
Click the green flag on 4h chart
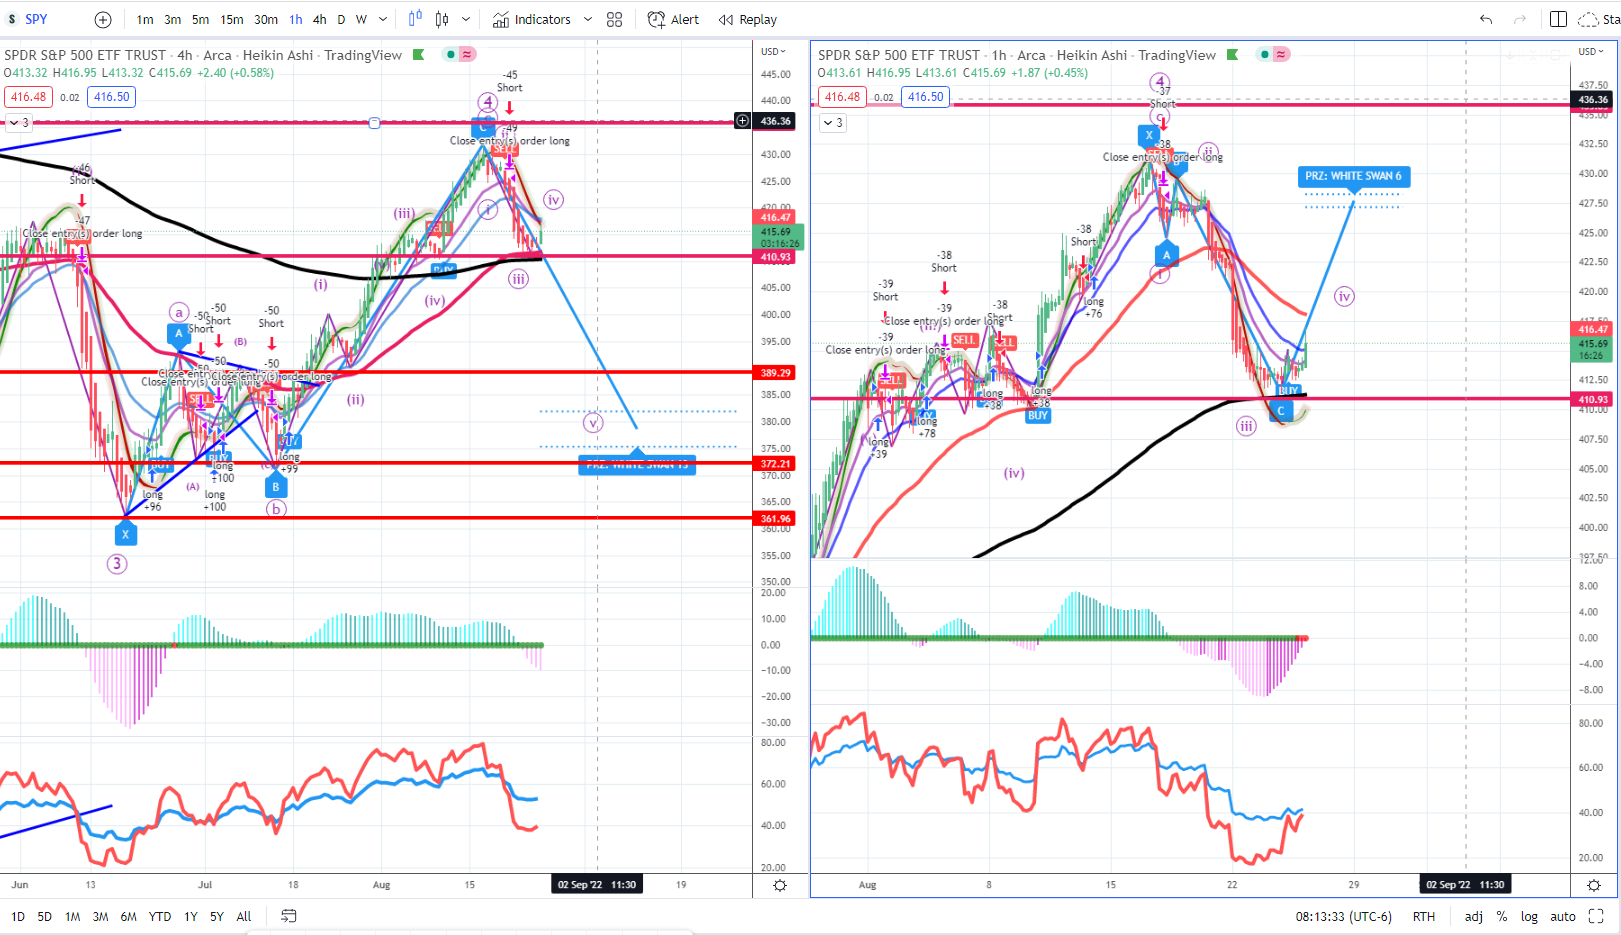pos(418,55)
